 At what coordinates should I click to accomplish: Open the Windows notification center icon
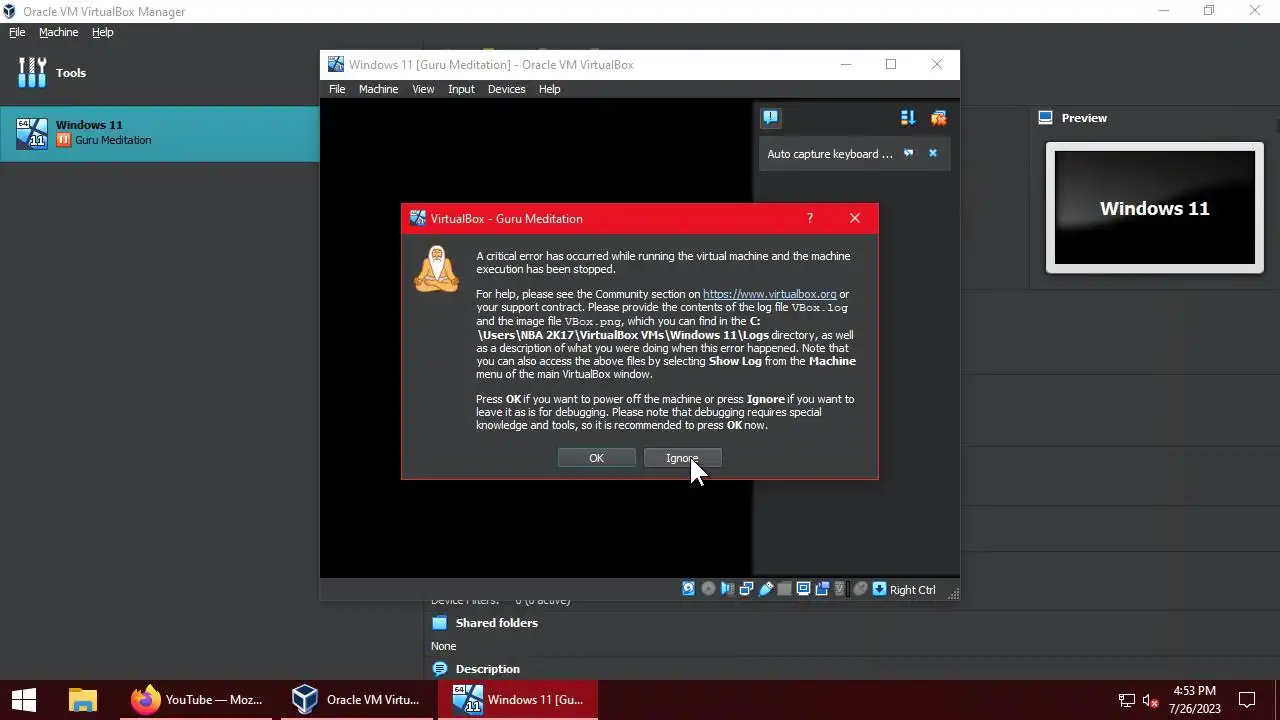point(1247,699)
